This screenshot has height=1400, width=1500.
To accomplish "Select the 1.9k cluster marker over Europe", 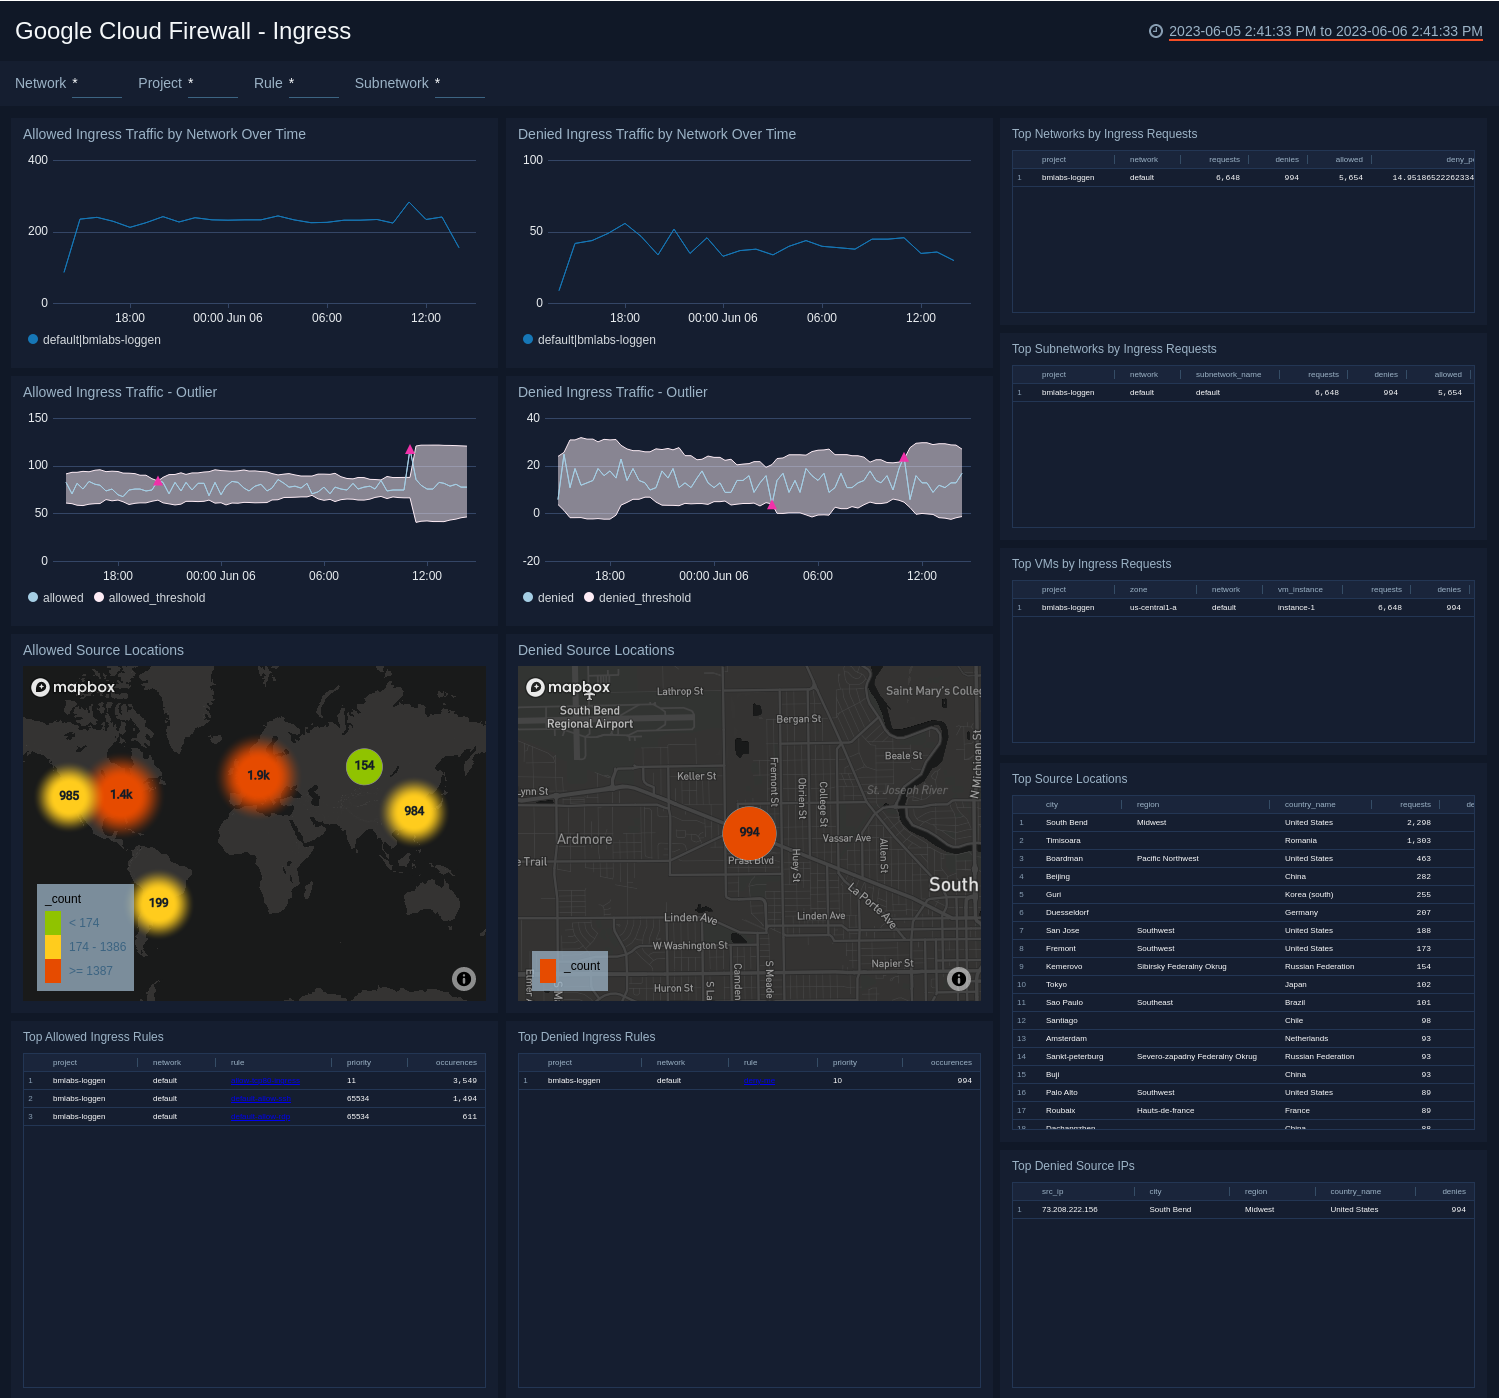I will click(259, 774).
